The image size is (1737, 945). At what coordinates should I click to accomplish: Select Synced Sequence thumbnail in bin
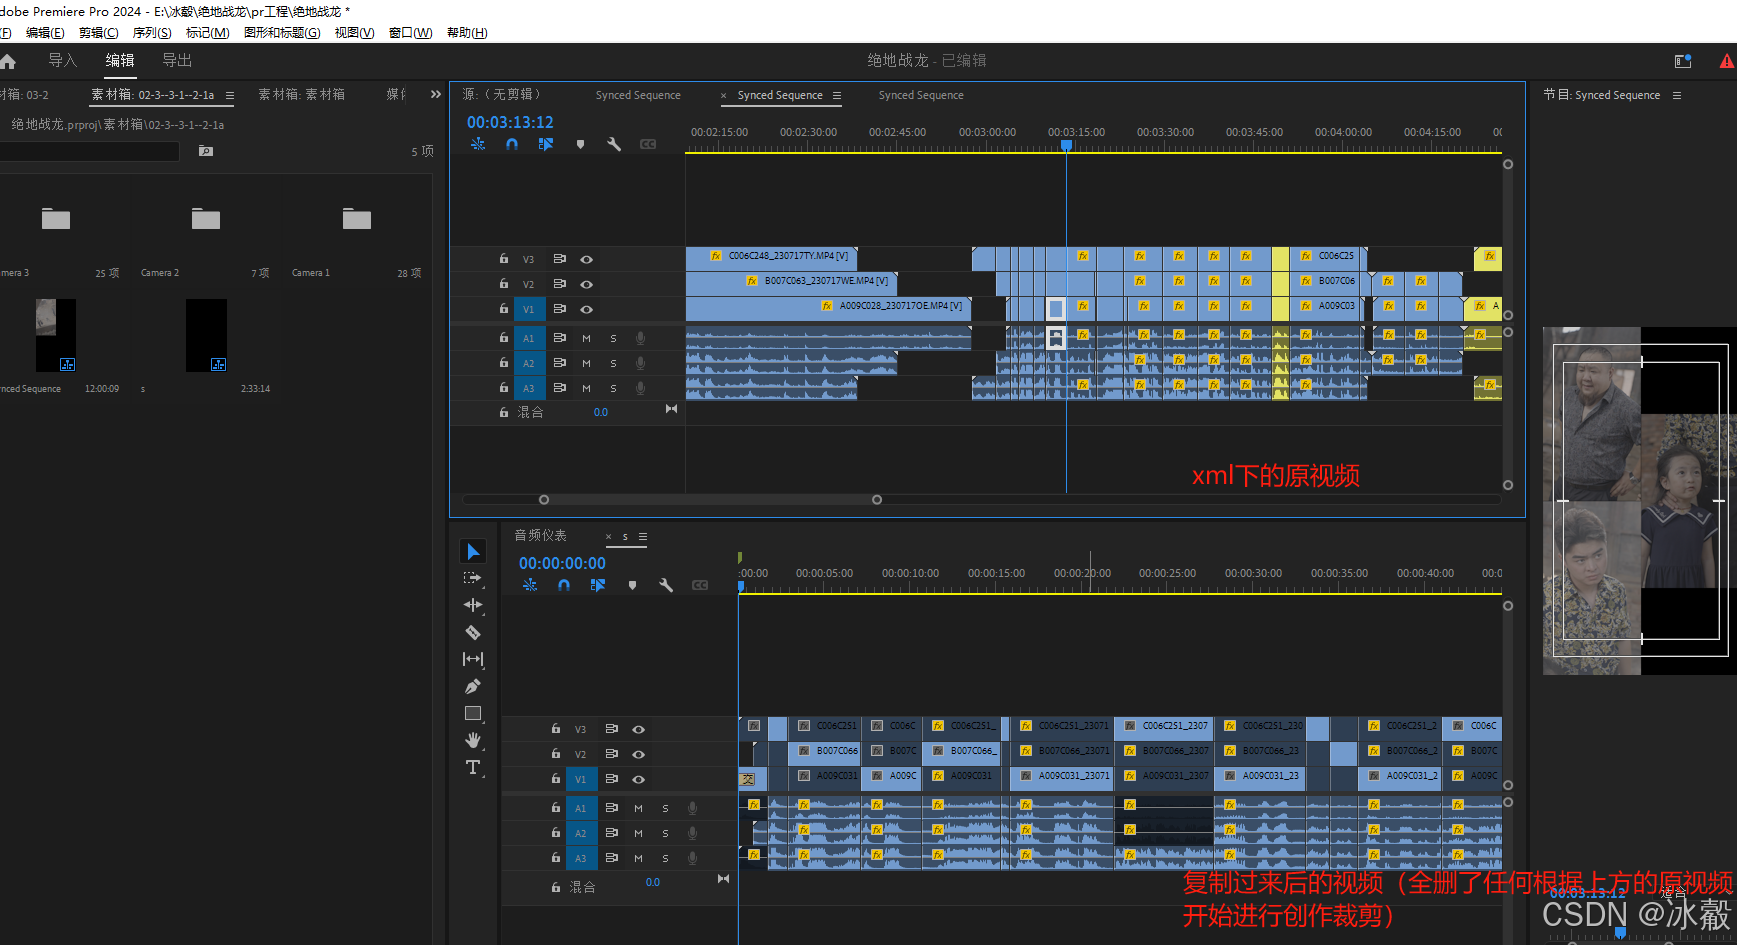coord(56,335)
